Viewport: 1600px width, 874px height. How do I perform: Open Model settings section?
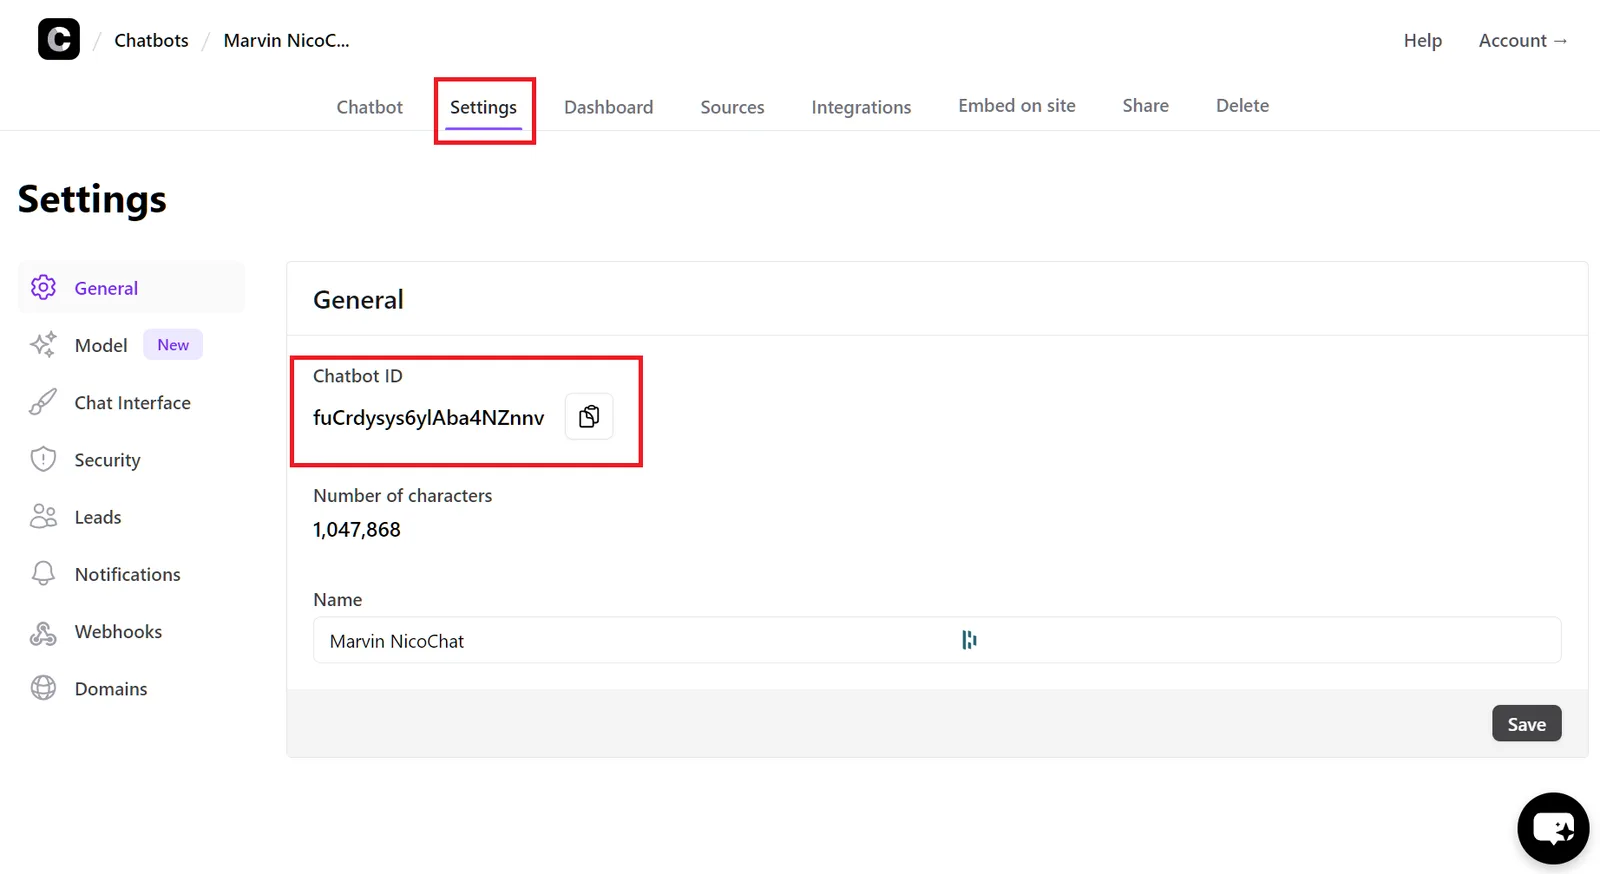point(101,345)
